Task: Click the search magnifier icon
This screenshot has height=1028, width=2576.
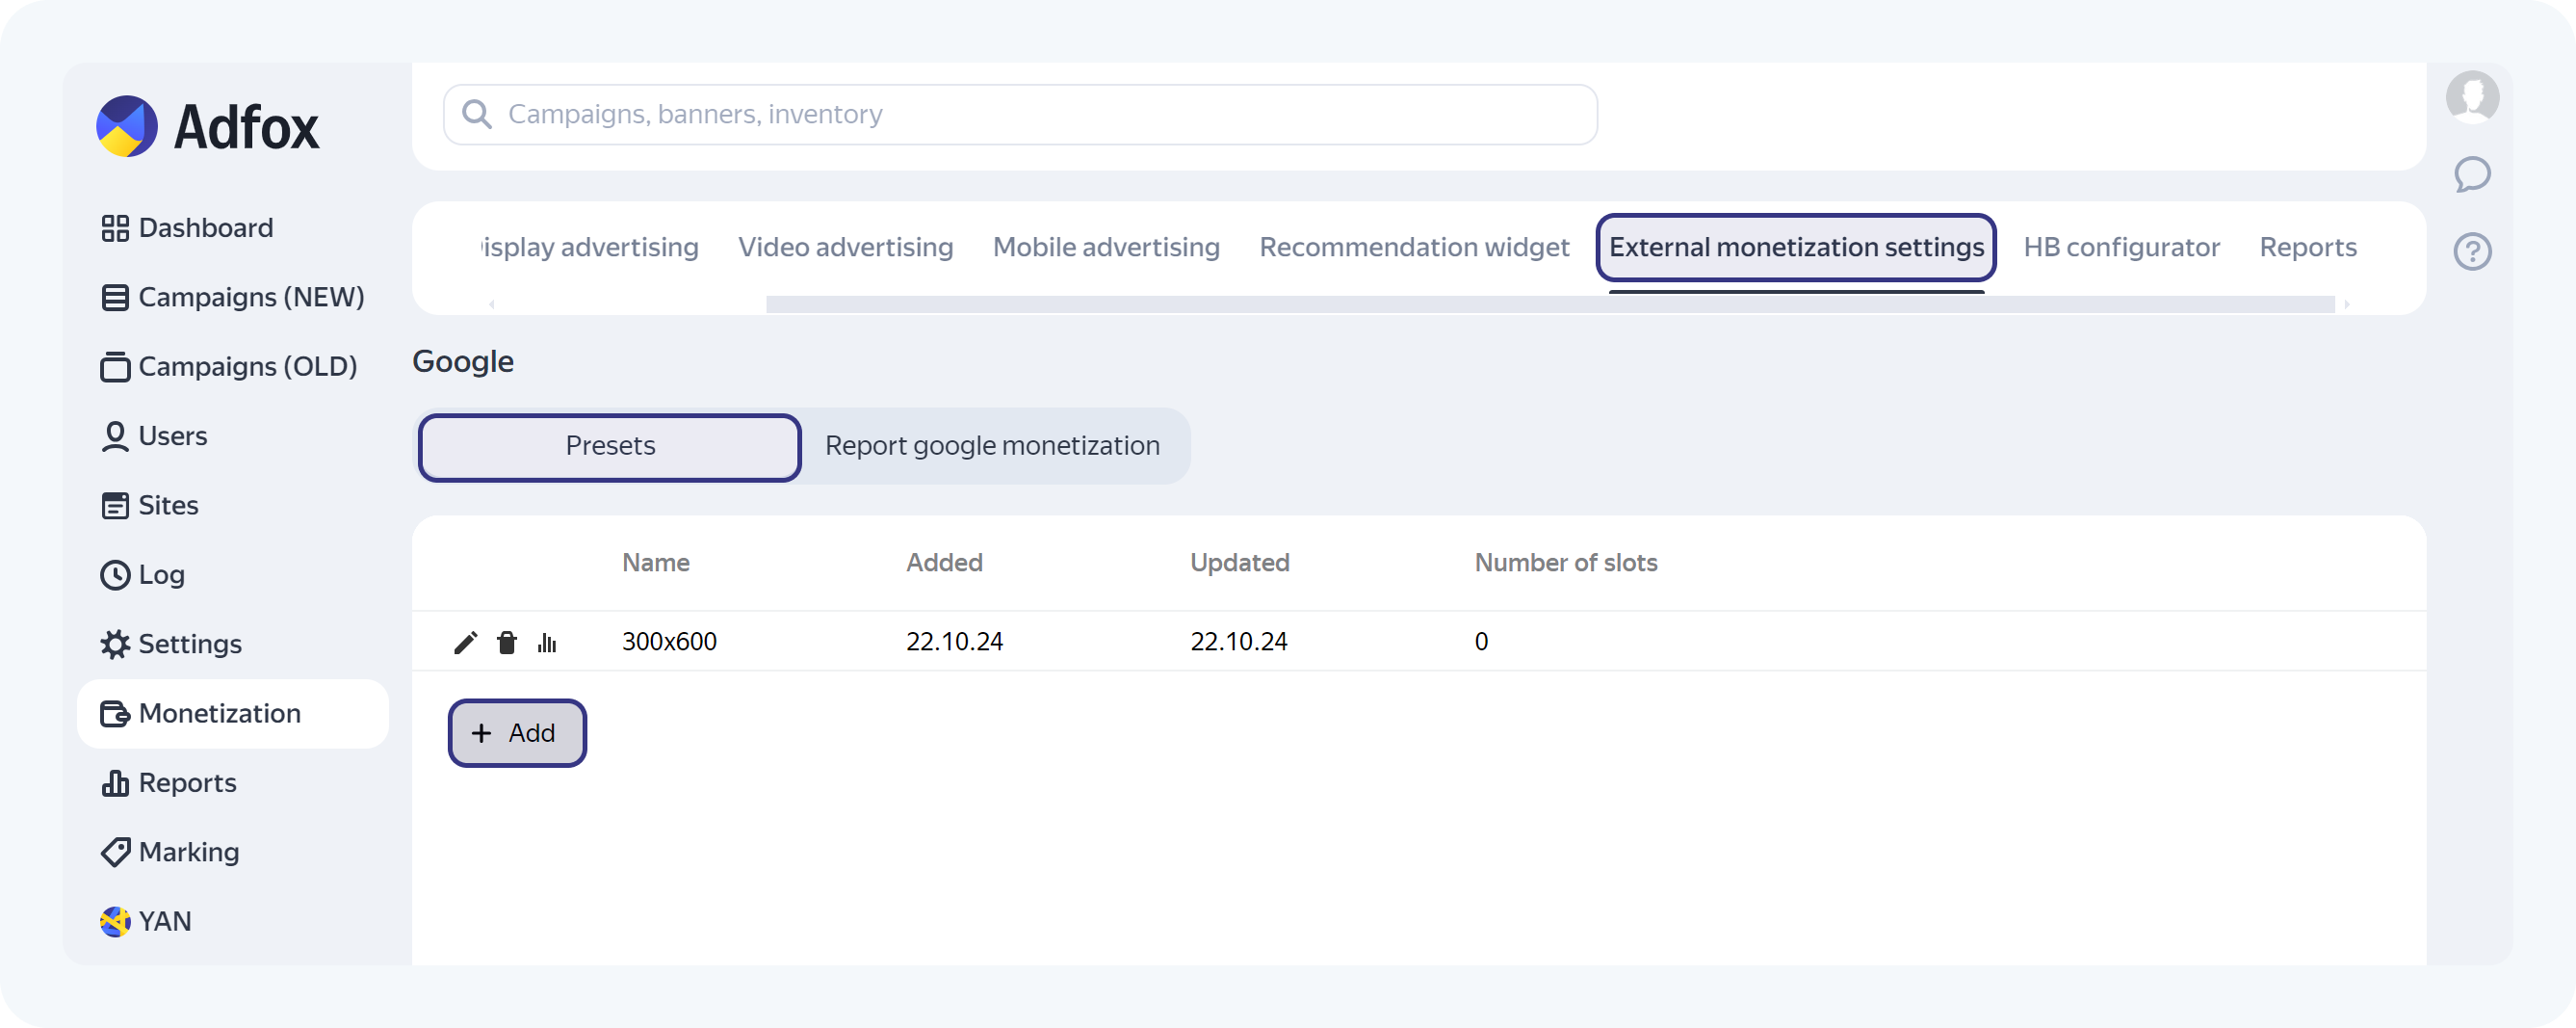Action: pos(477,114)
